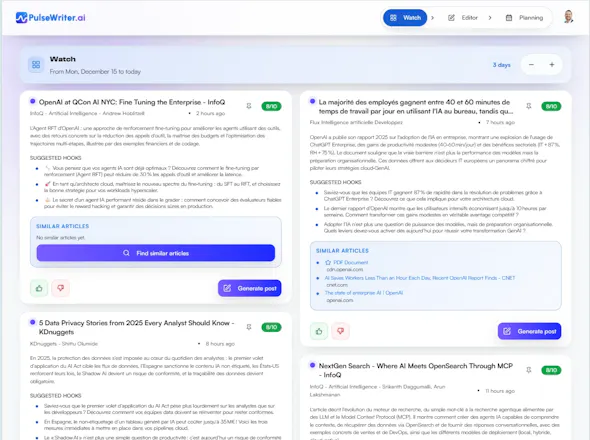
Task: Click '7 hours ago' timestamp
Action: [500, 122]
